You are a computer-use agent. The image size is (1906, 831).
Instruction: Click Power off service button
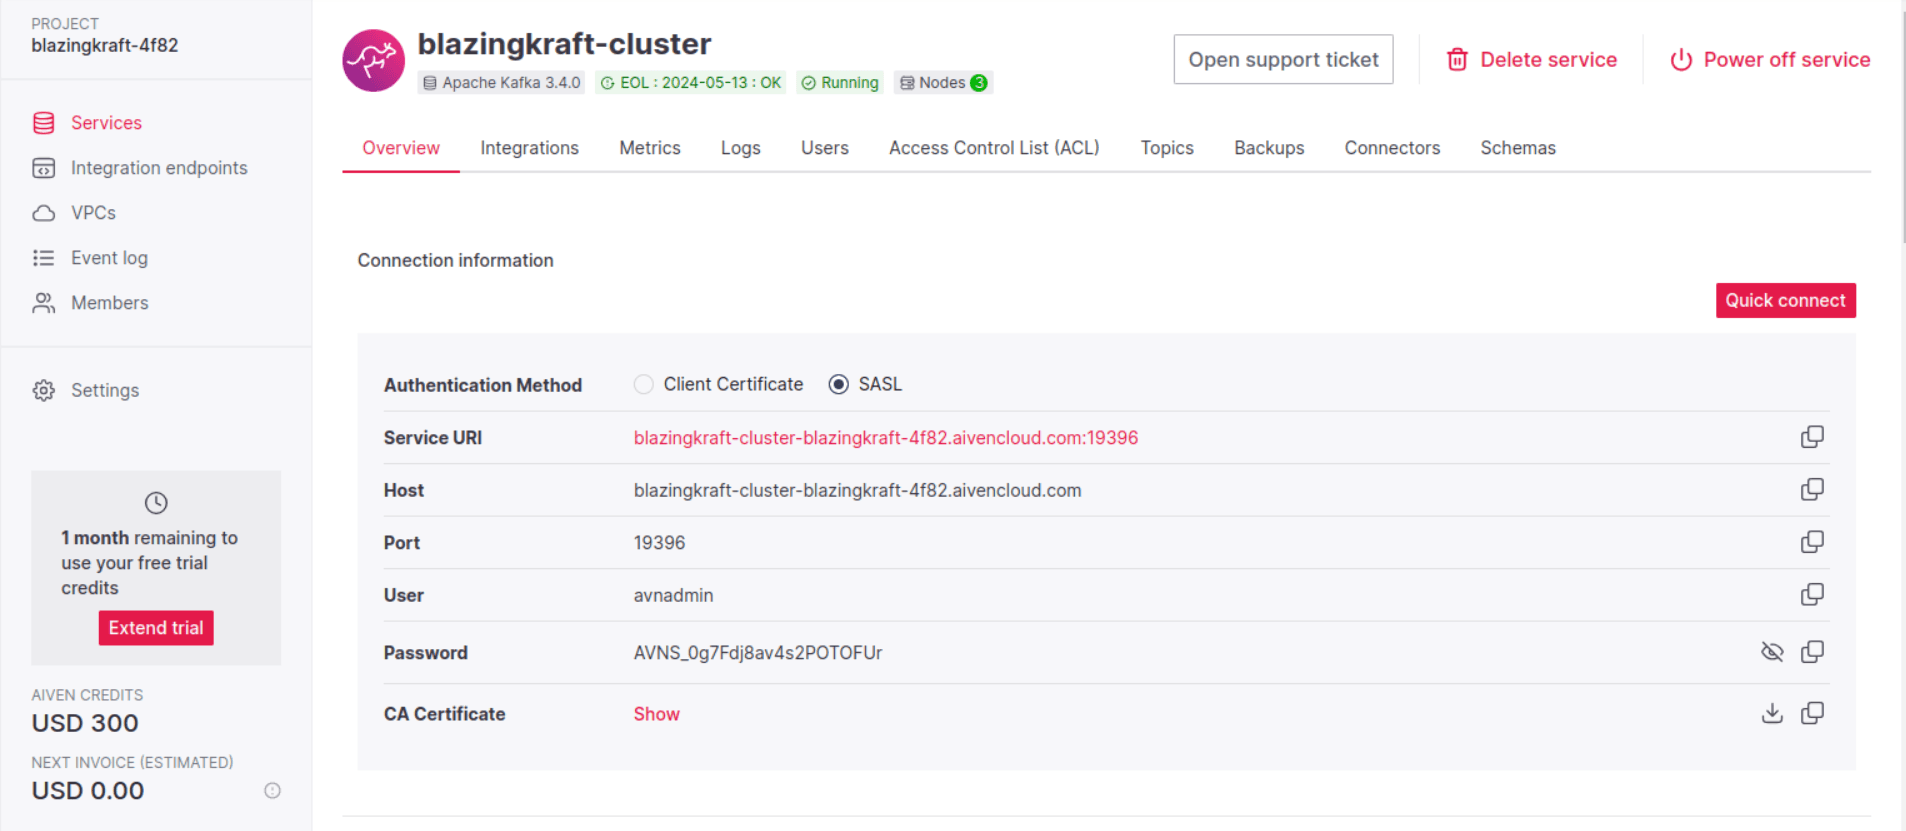tap(1770, 60)
